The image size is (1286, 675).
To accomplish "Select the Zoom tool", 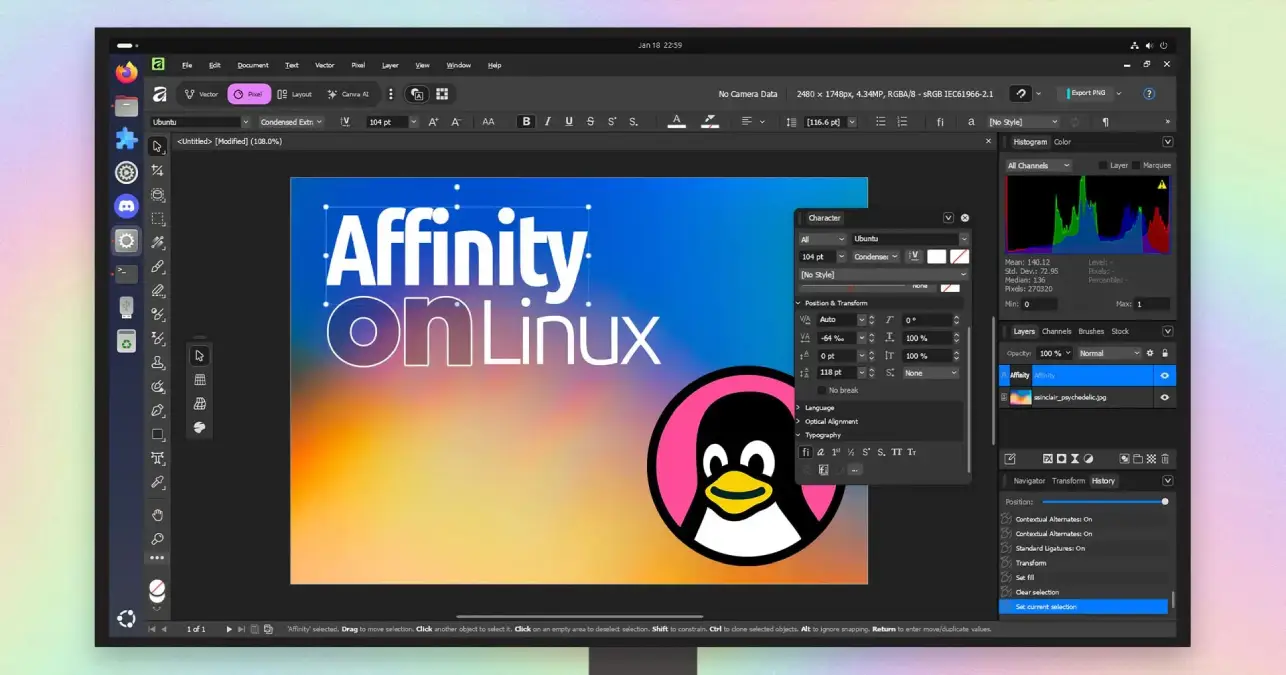I will (157, 537).
